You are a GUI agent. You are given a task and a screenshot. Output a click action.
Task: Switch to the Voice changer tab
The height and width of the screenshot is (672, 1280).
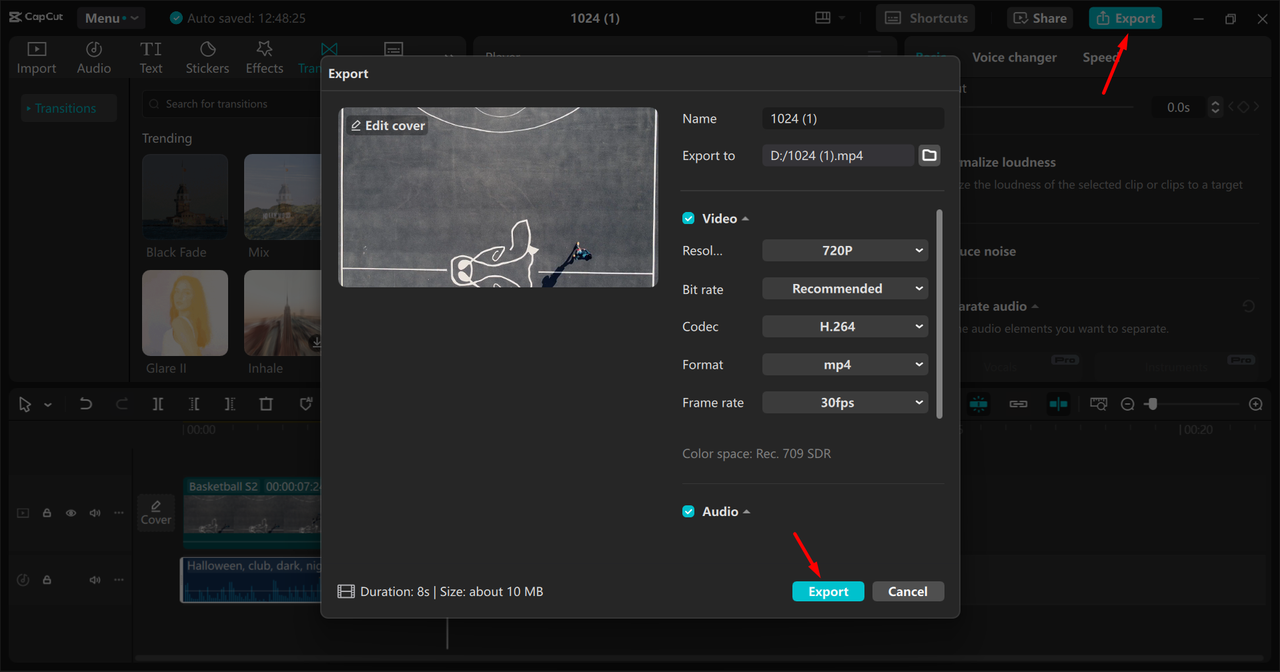(1014, 57)
